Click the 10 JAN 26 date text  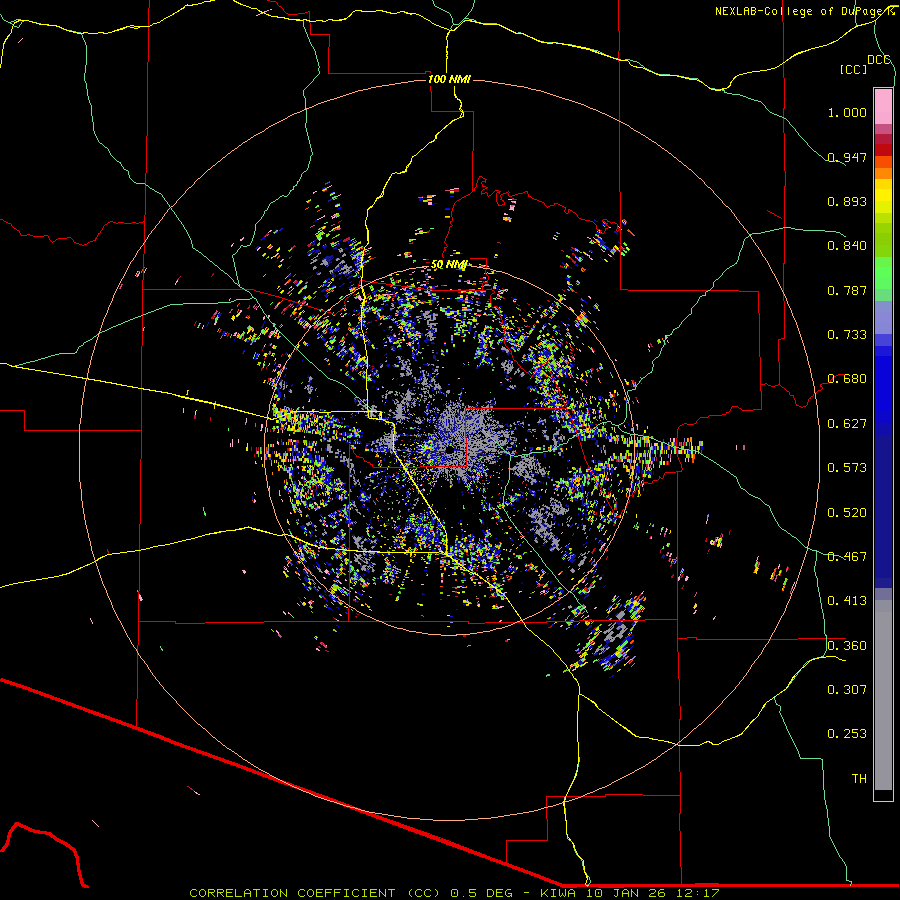tap(627, 893)
